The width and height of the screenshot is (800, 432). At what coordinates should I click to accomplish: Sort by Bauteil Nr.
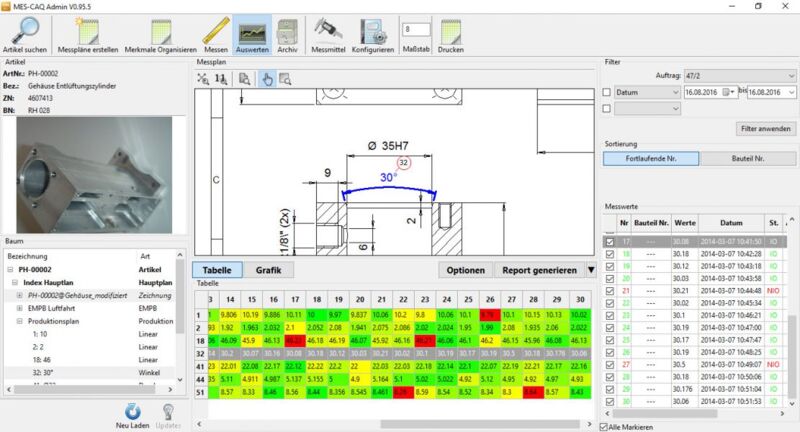tap(748, 159)
